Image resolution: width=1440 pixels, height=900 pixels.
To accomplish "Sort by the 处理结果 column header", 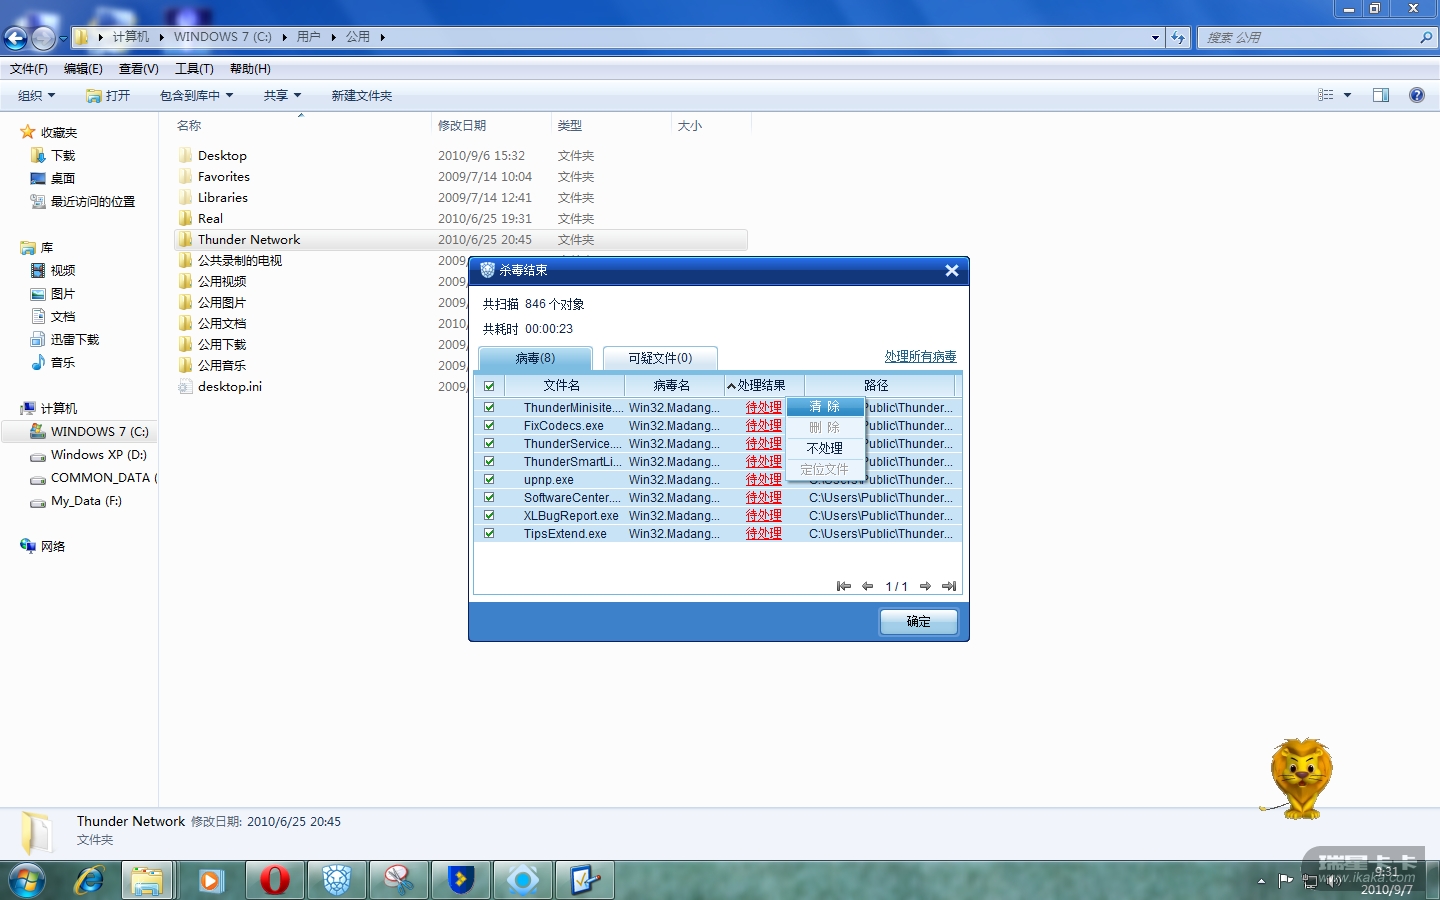I will 764,385.
